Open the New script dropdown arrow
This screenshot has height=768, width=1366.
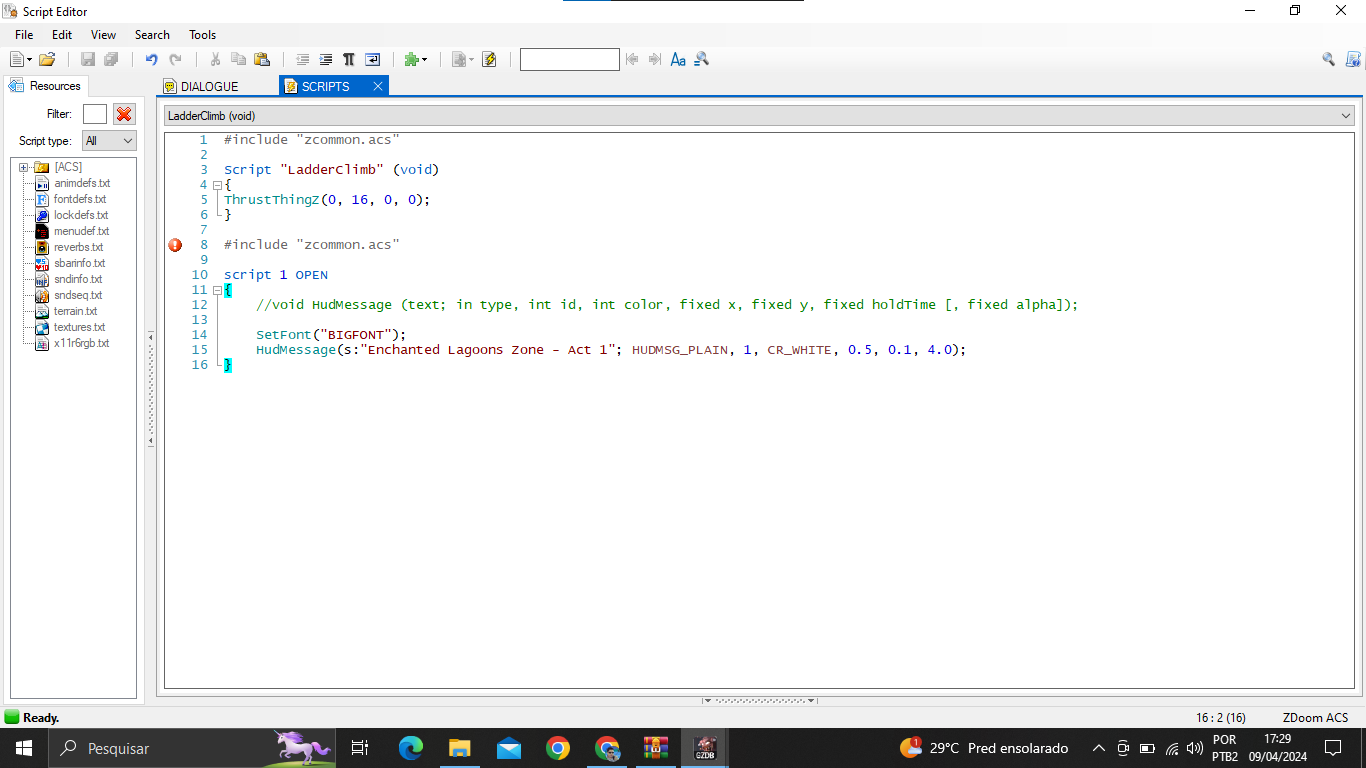29,60
